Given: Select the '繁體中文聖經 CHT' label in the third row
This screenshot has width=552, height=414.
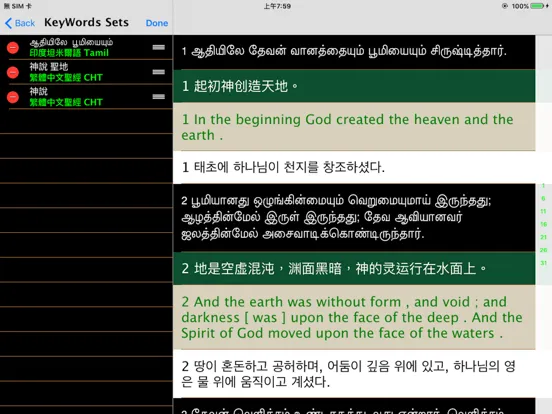Looking at the screenshot, I should (x=66, y=102).
